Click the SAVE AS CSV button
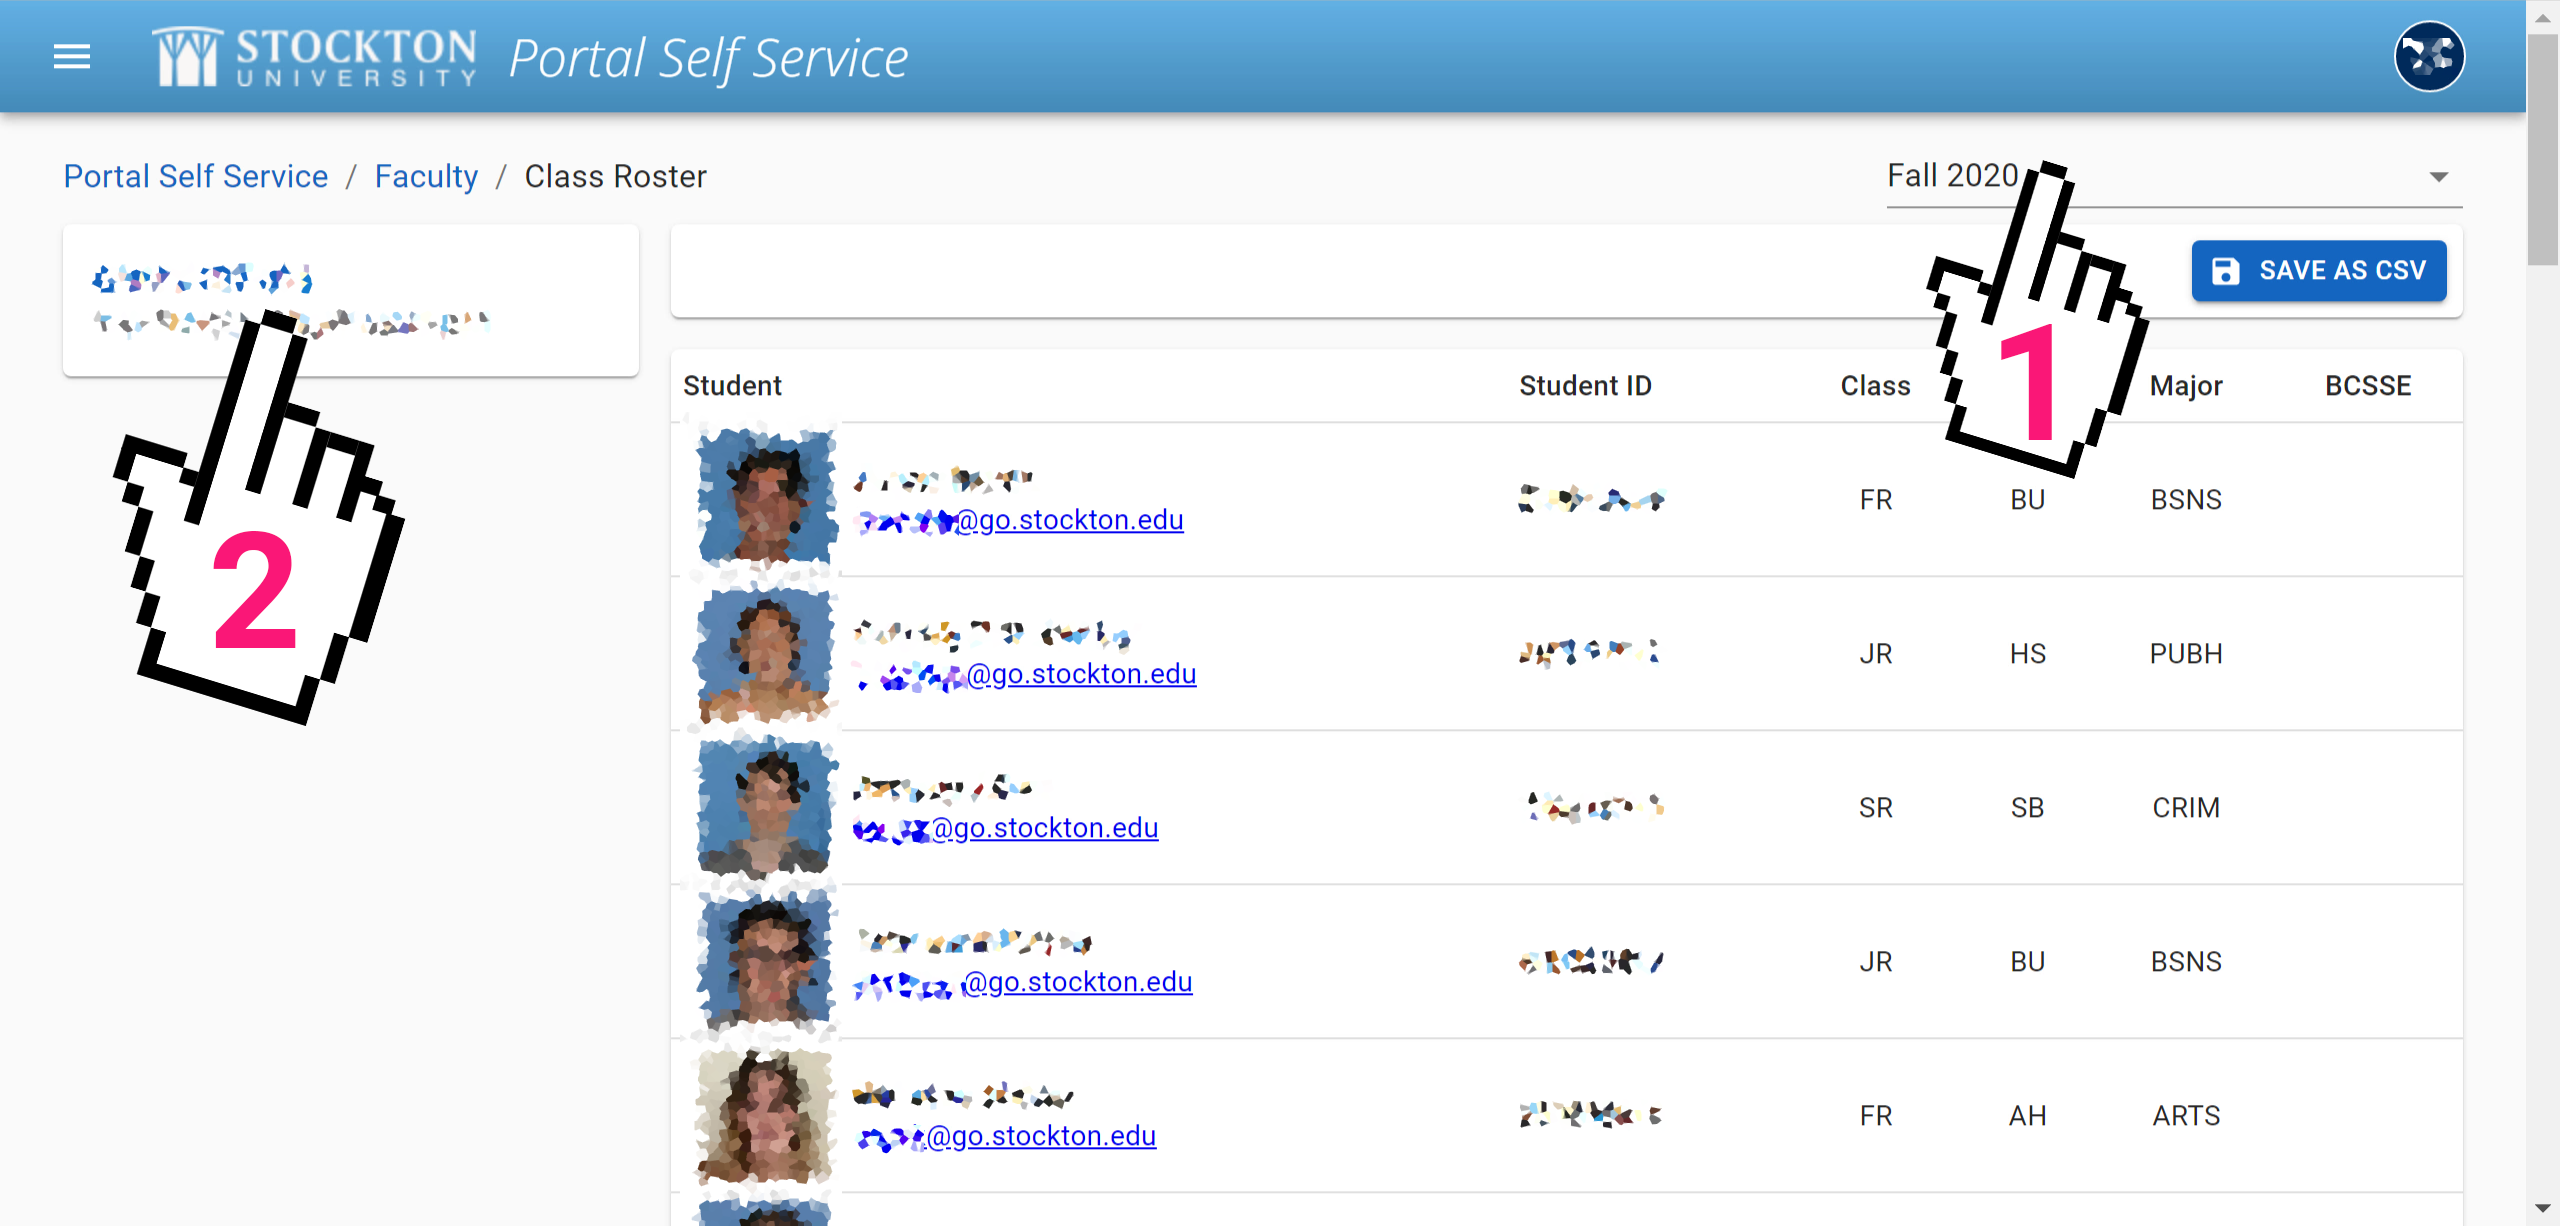Screen dimensions: 2560x1226 coord(2318,271)
